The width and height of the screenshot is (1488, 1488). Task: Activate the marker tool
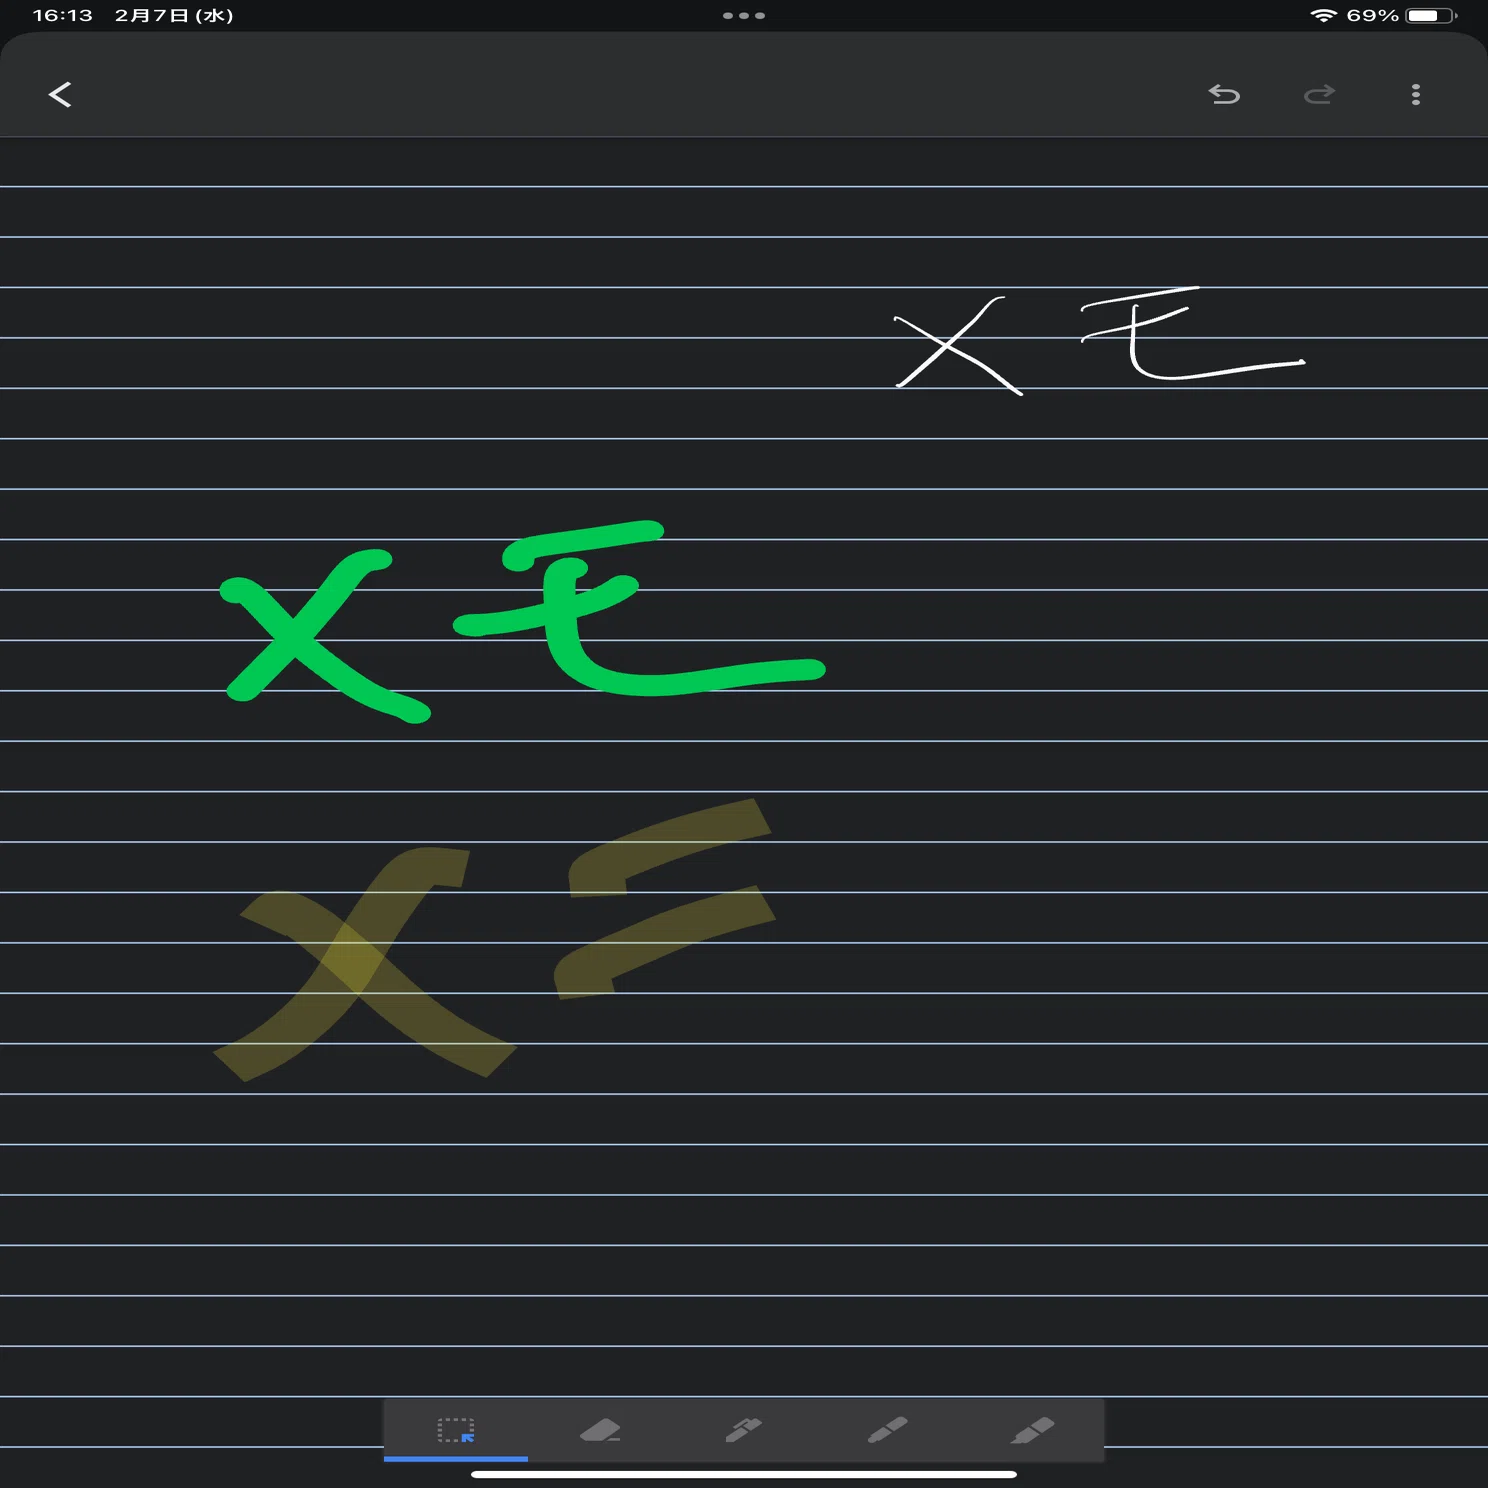click(x=888, y=1430)
